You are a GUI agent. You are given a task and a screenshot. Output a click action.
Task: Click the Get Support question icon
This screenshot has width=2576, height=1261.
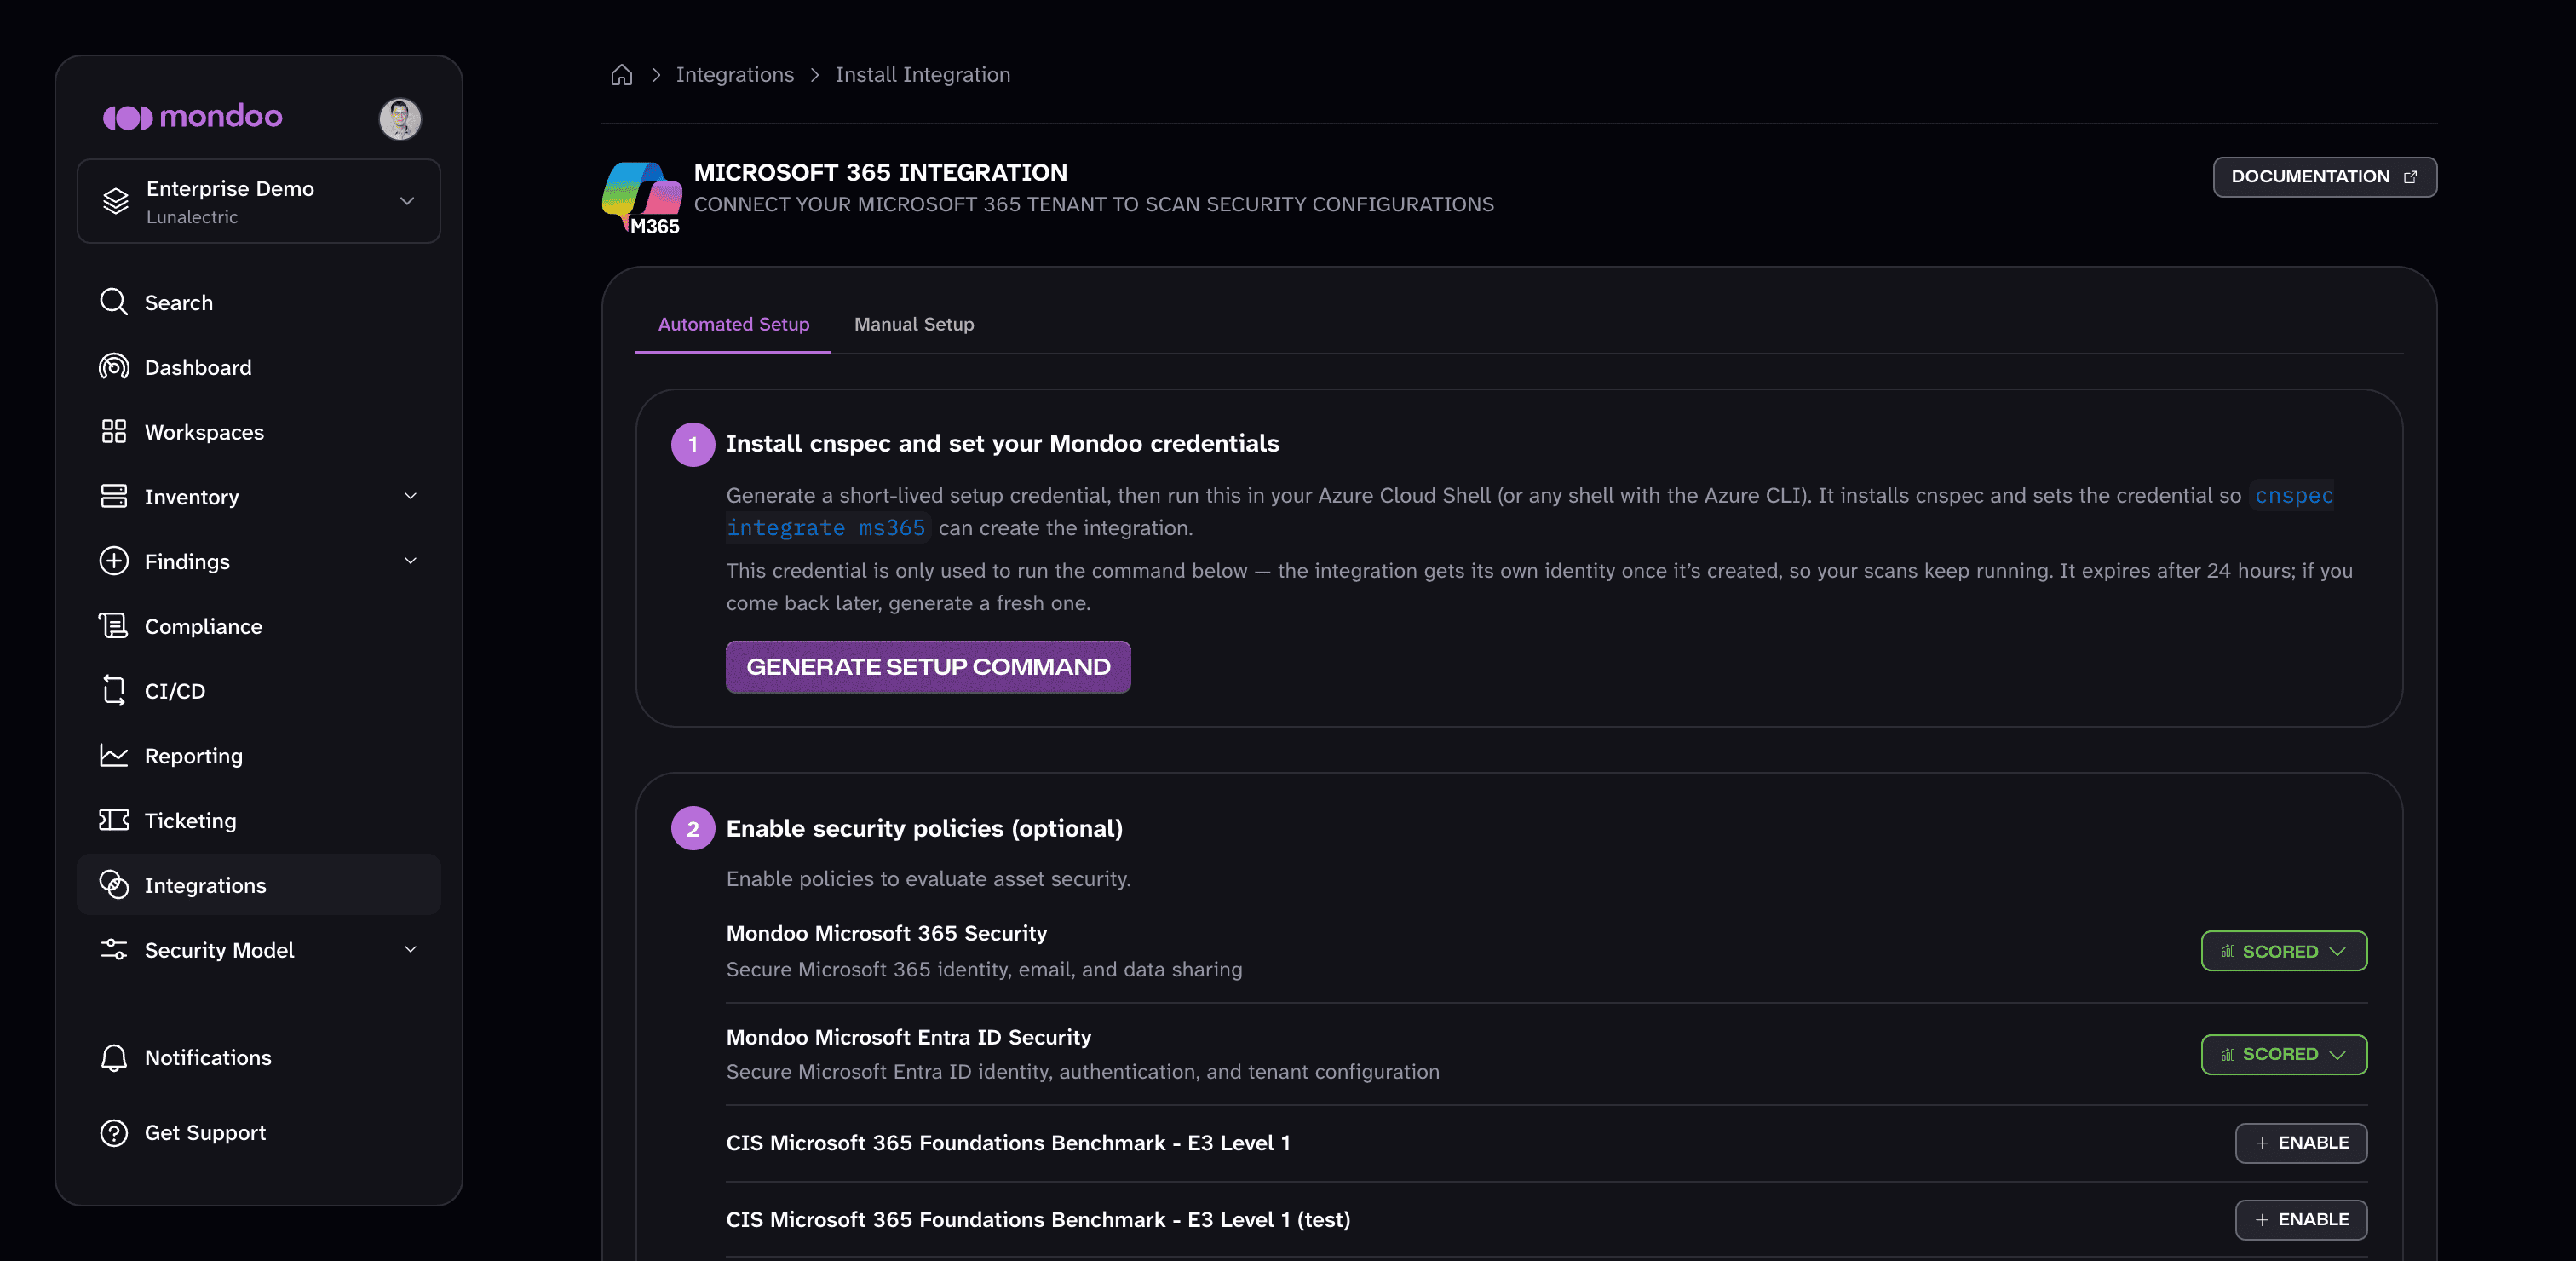pos(114,1133)
